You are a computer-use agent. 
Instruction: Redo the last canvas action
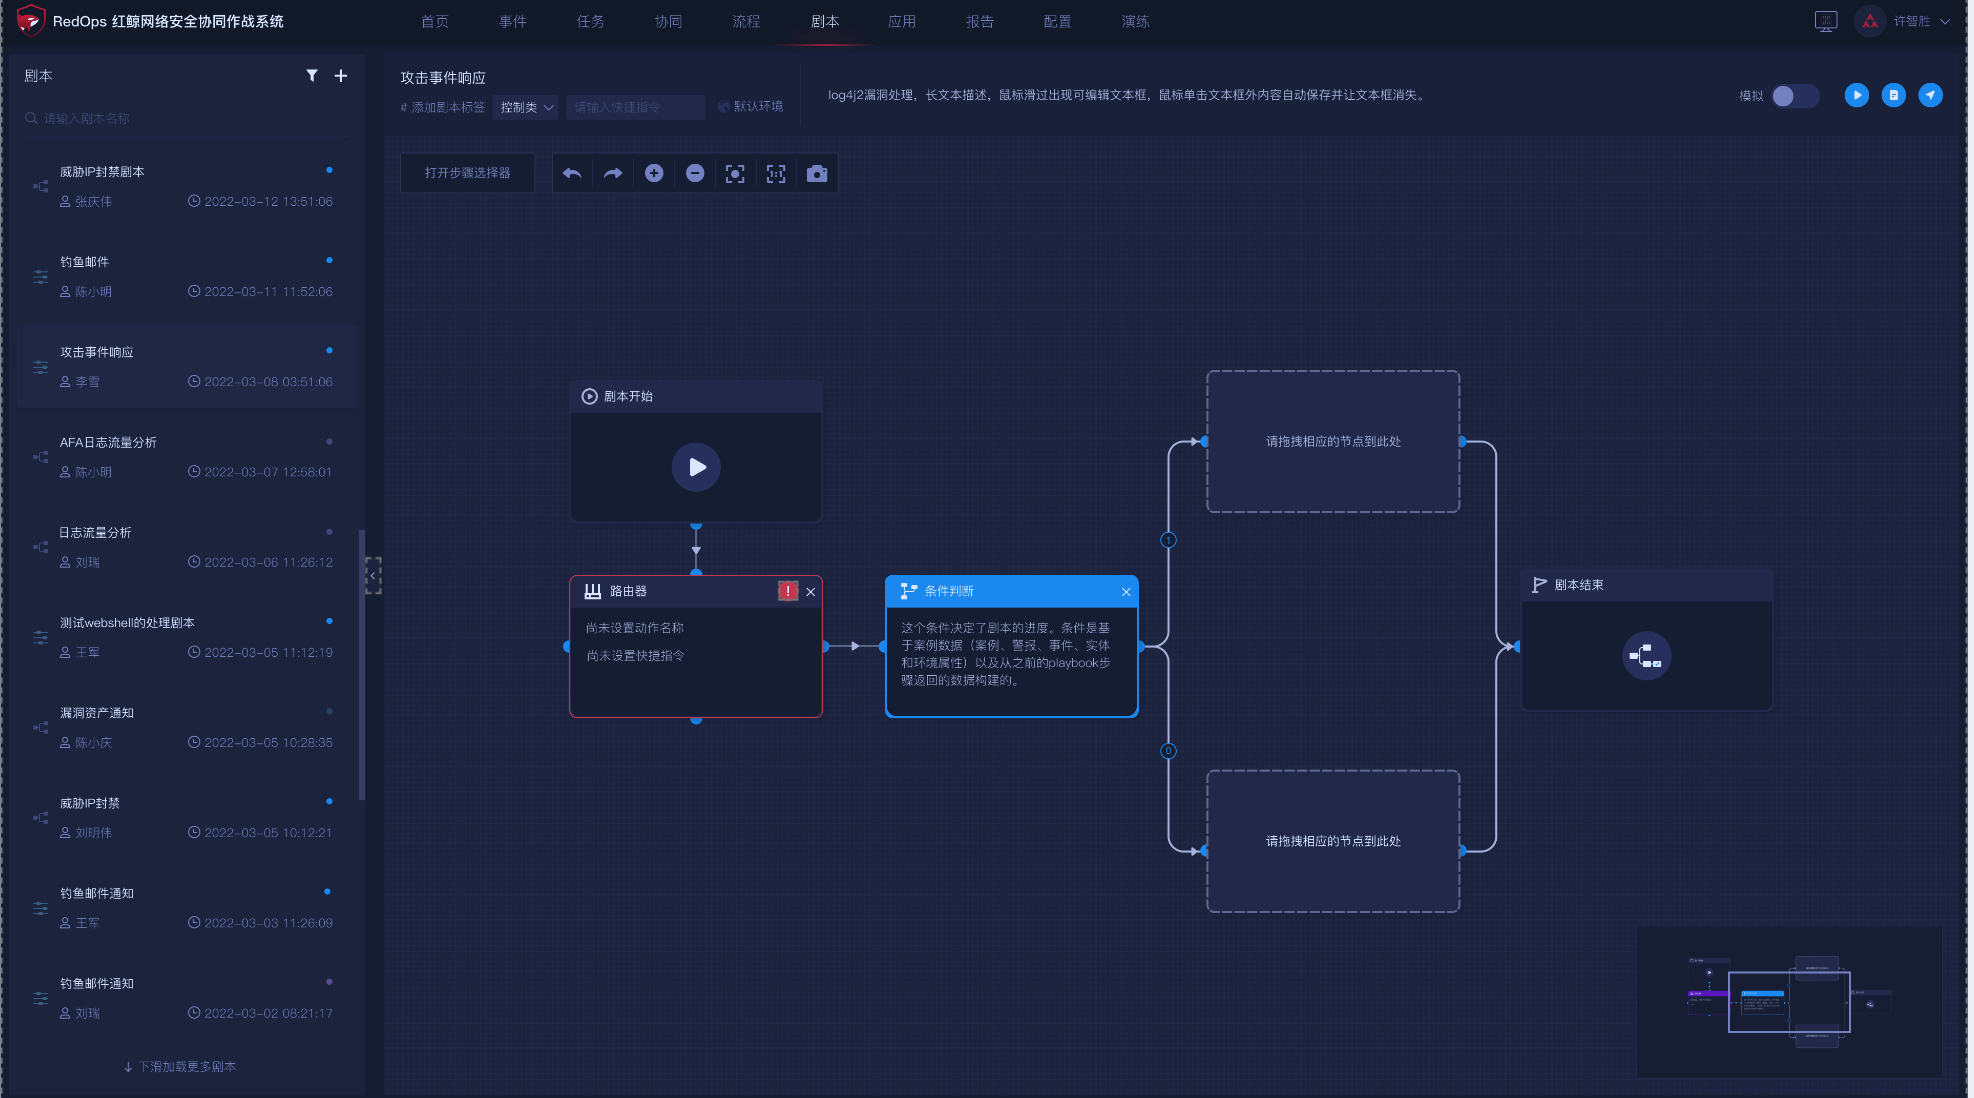tap(613, 173)
